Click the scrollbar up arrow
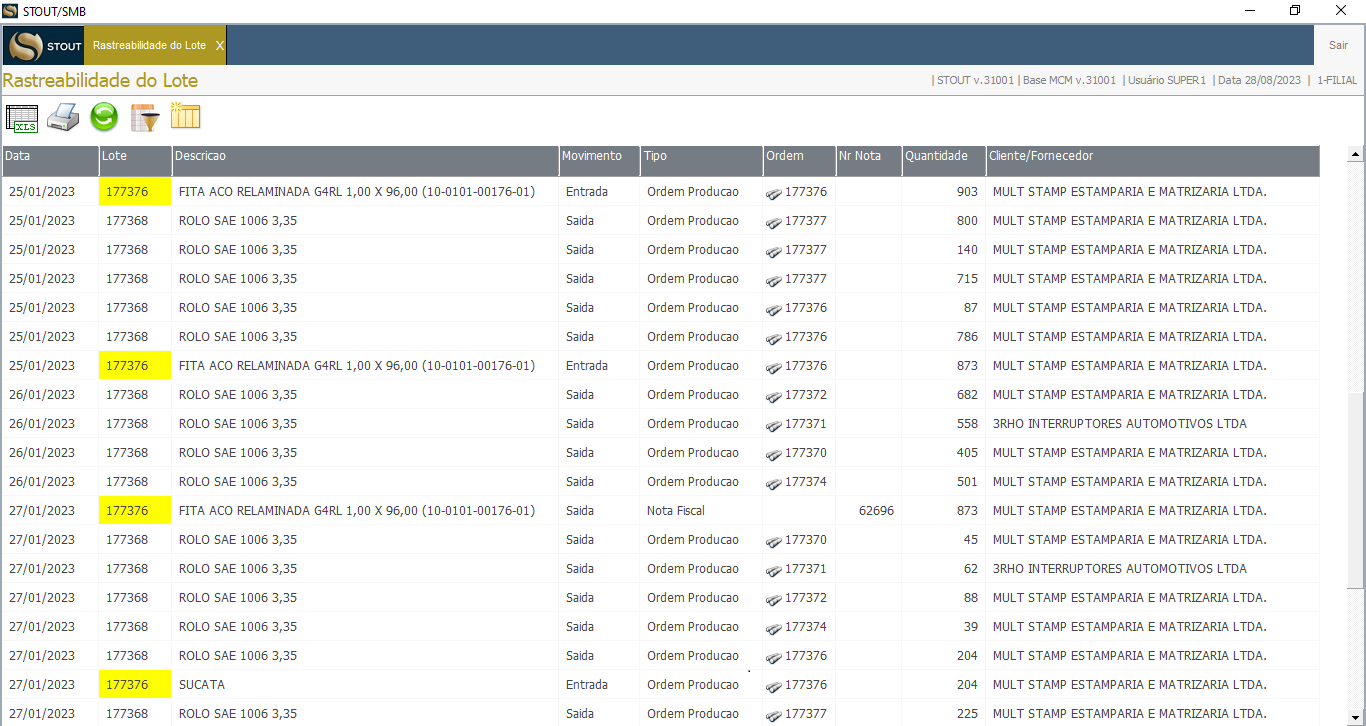1366x726 pixels. tap(1356, 155)
